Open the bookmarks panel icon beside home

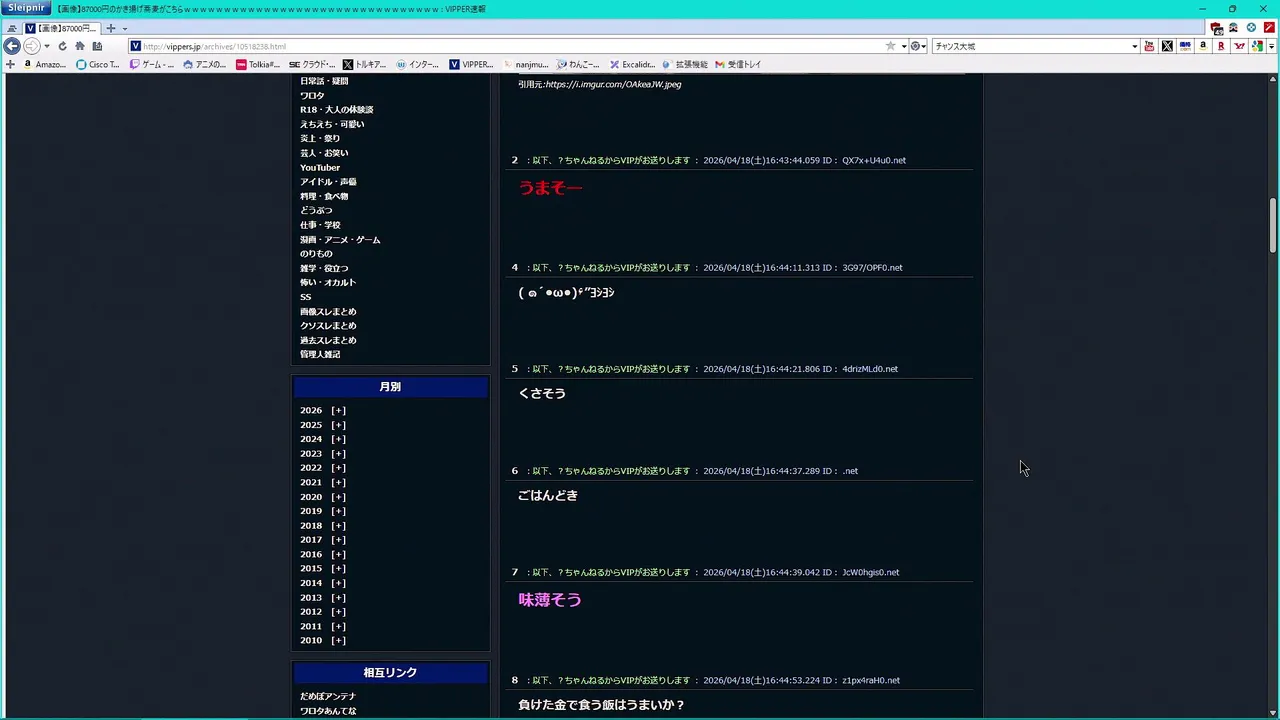97,46
